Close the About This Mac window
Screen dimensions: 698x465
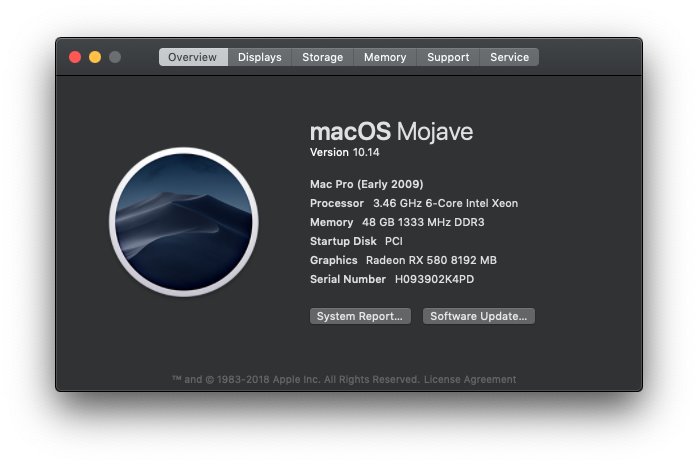click(75, 57)
